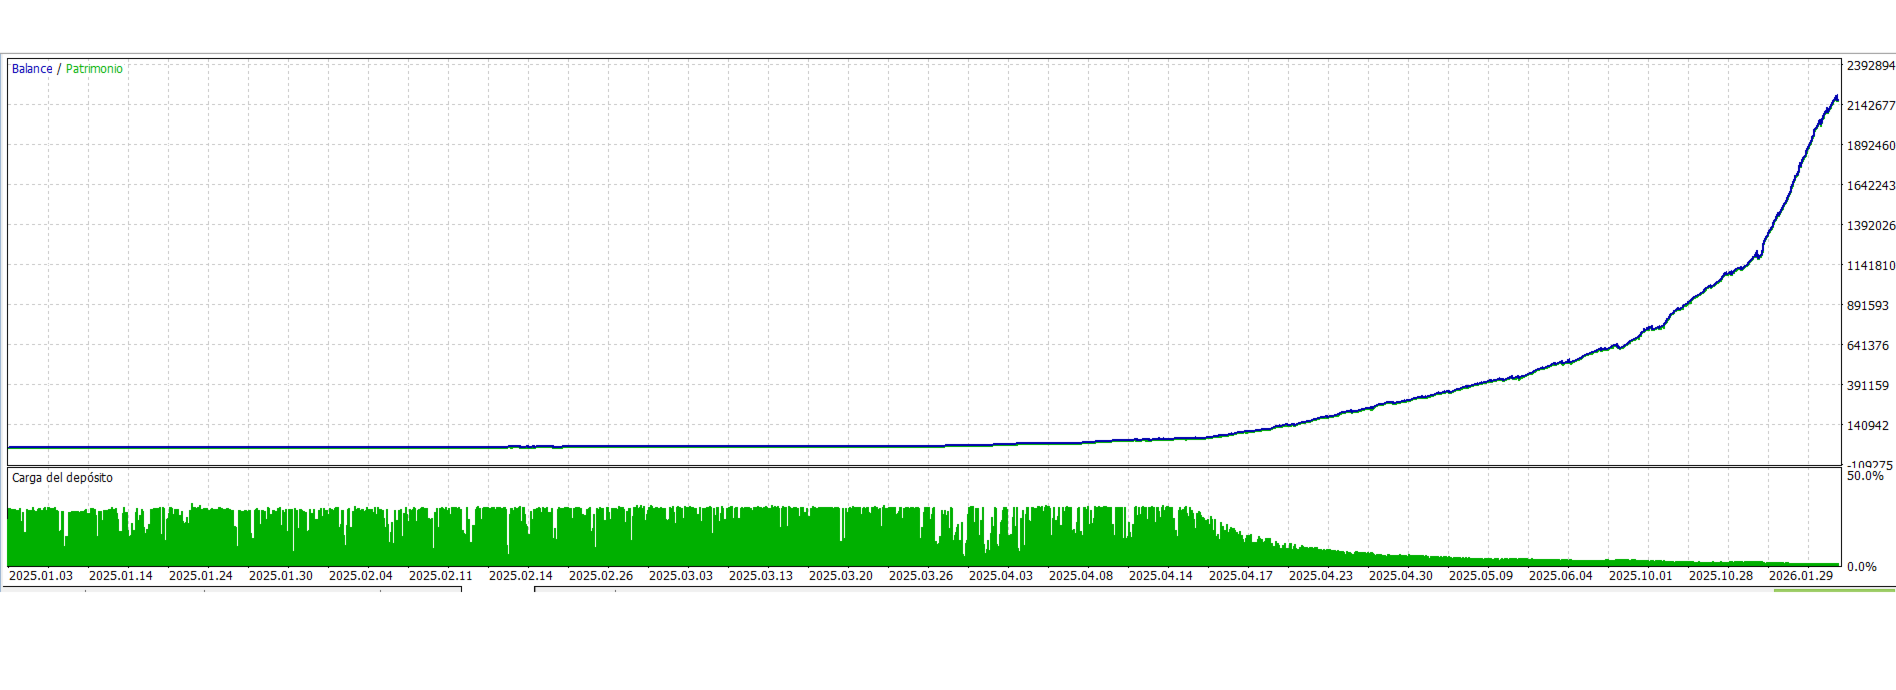Select the 2025.01.03 date label
The image size is (1896, 690).
coord(41,576)
